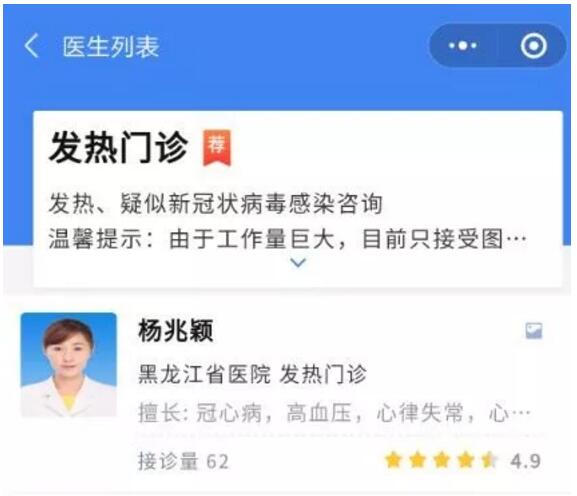Click the first gold rating star
Screen dimensions: 577x496
pyautogui.click(x=393, y=460)
